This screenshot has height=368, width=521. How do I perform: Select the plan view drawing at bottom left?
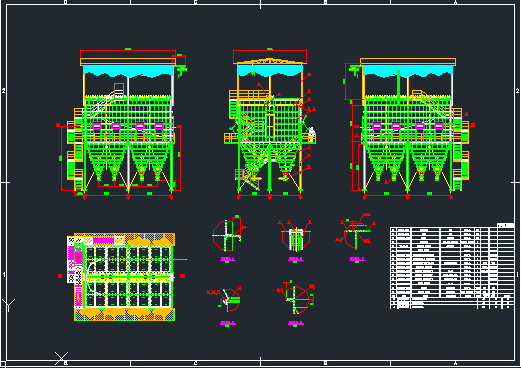pyautogui.click(x=122, y=277)
